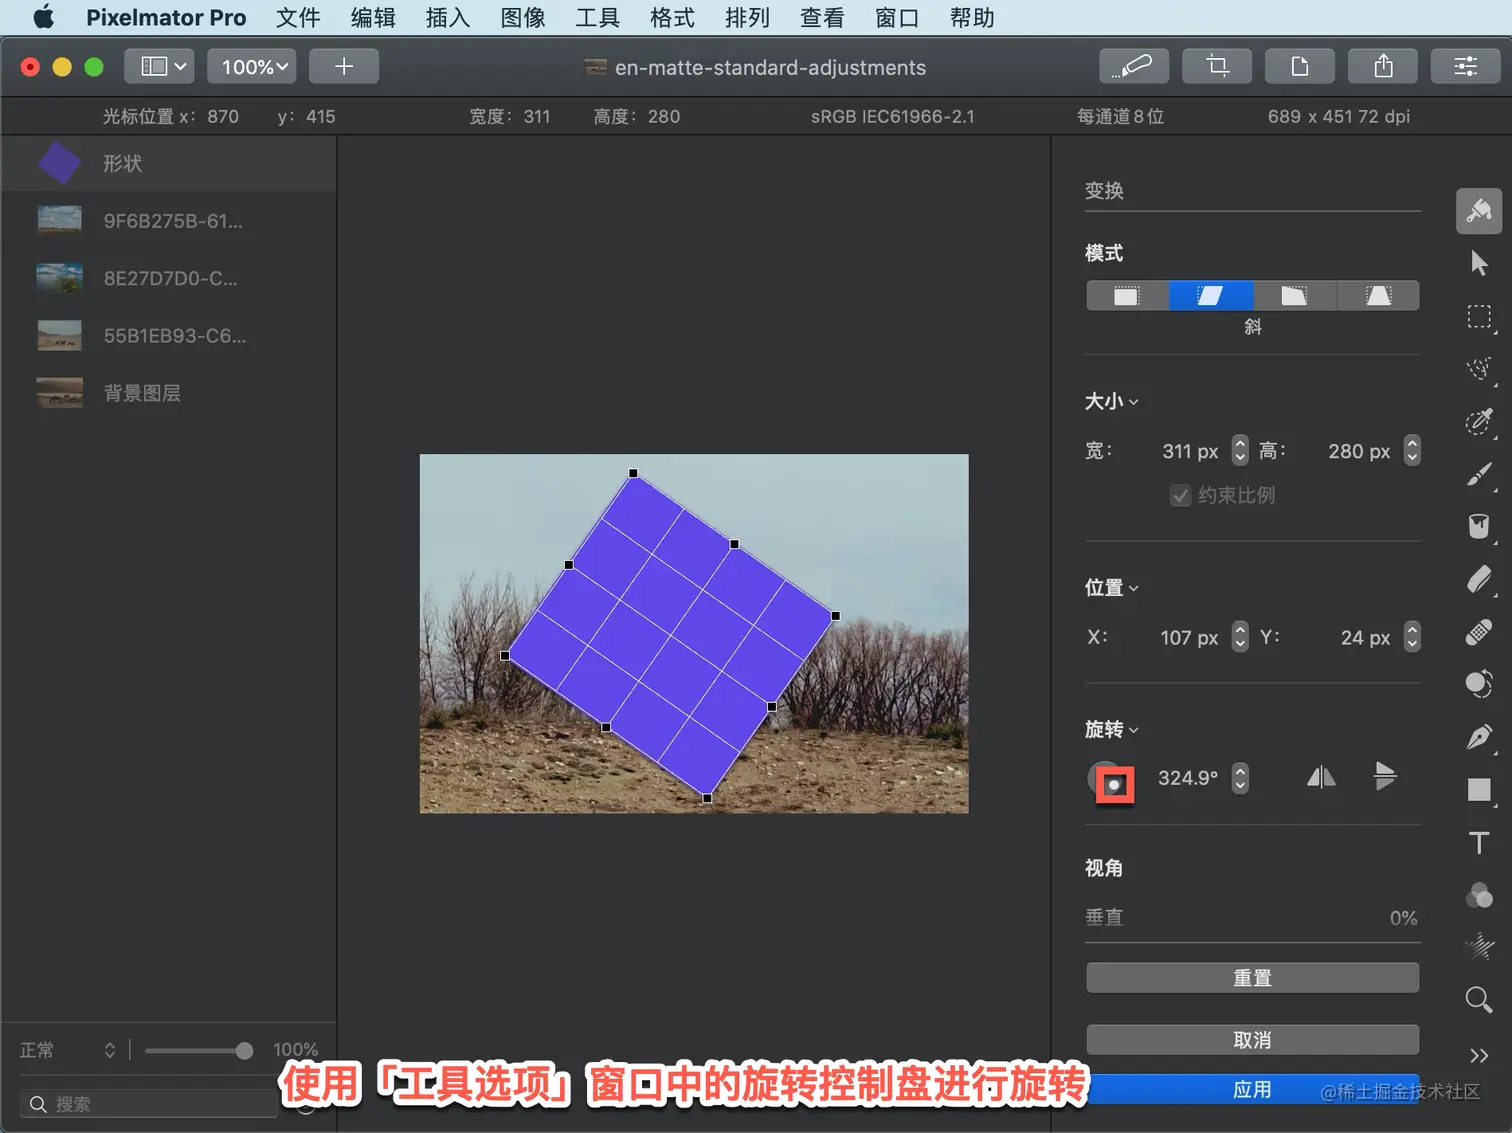Select the Shape rectangle tool

click(x=1479, y=790)
